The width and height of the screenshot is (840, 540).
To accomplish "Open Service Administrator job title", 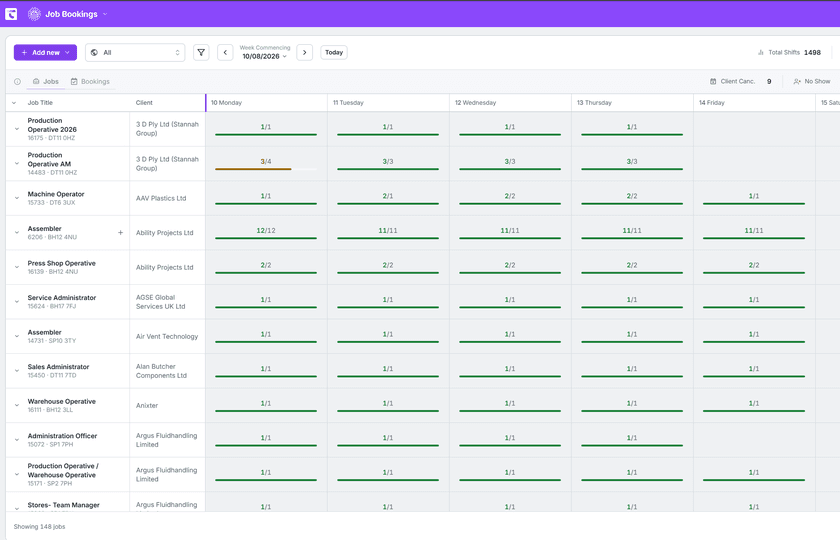I will point(62,297).
